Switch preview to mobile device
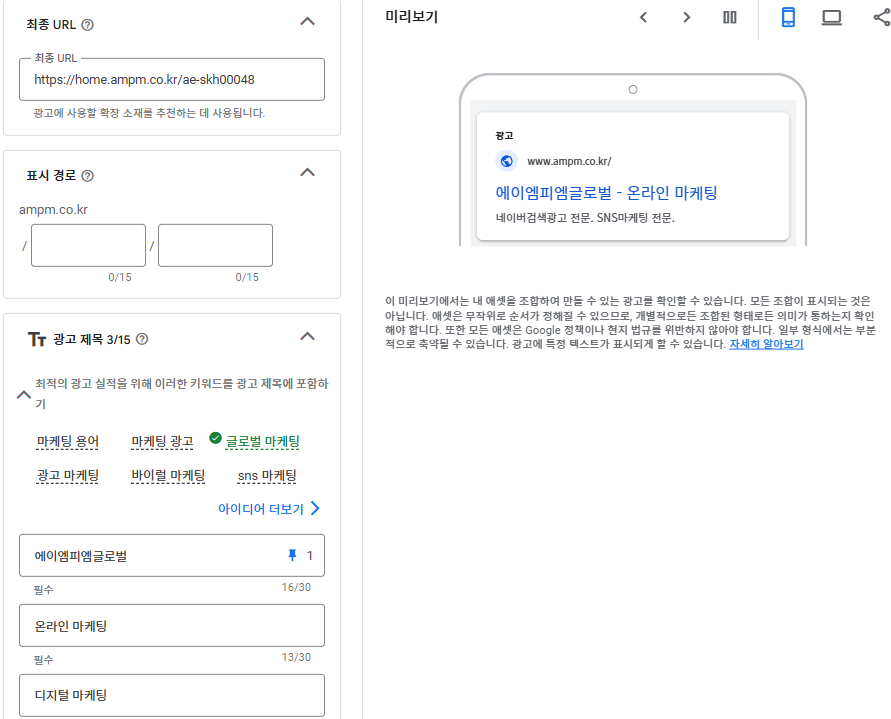Screen dimensions: 891x719 tap(788, 18)
